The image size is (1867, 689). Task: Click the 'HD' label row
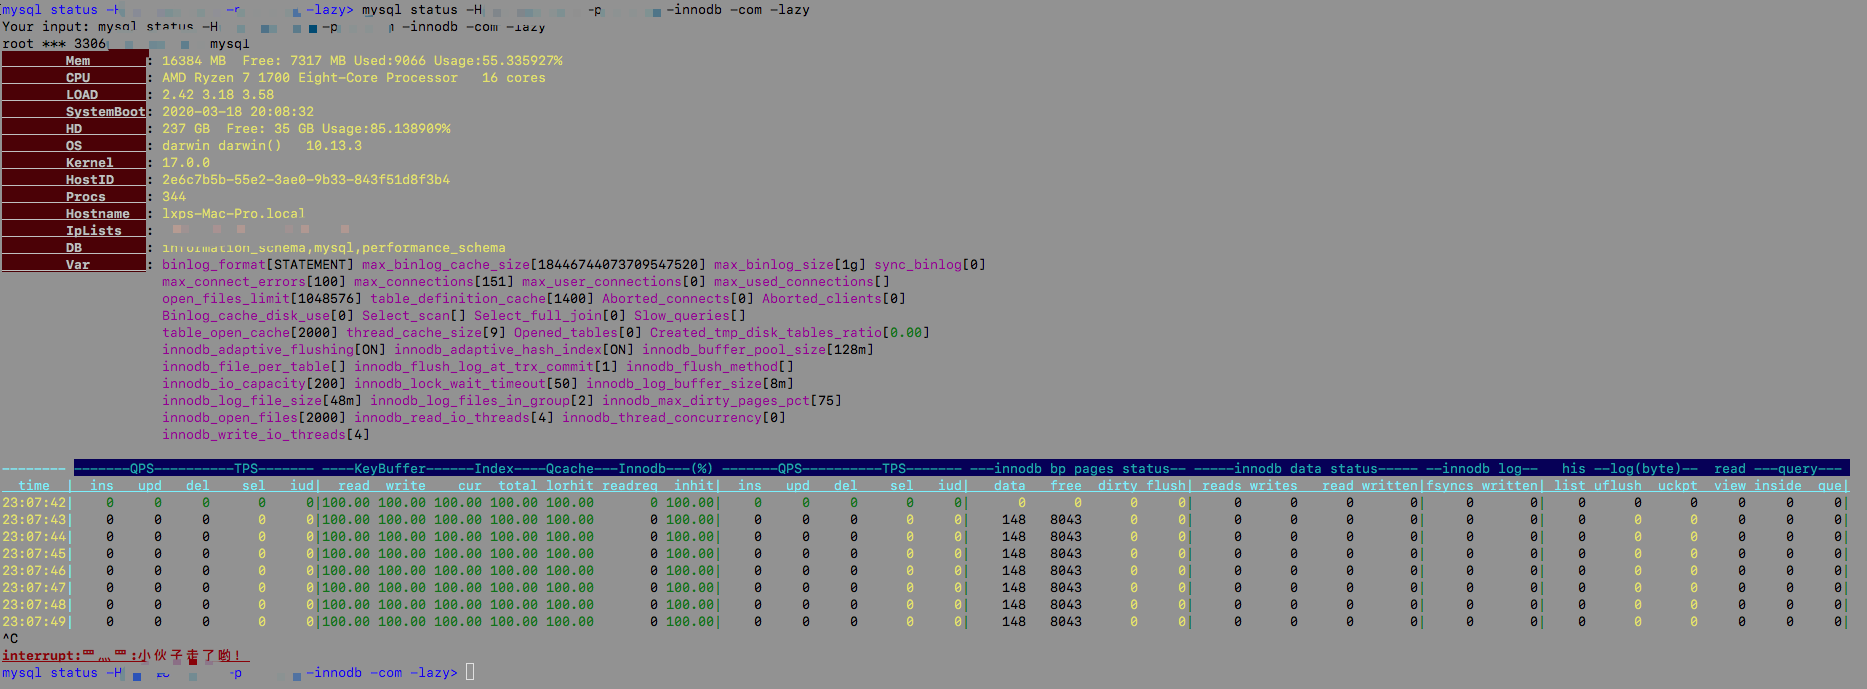[x=74, y=128]
